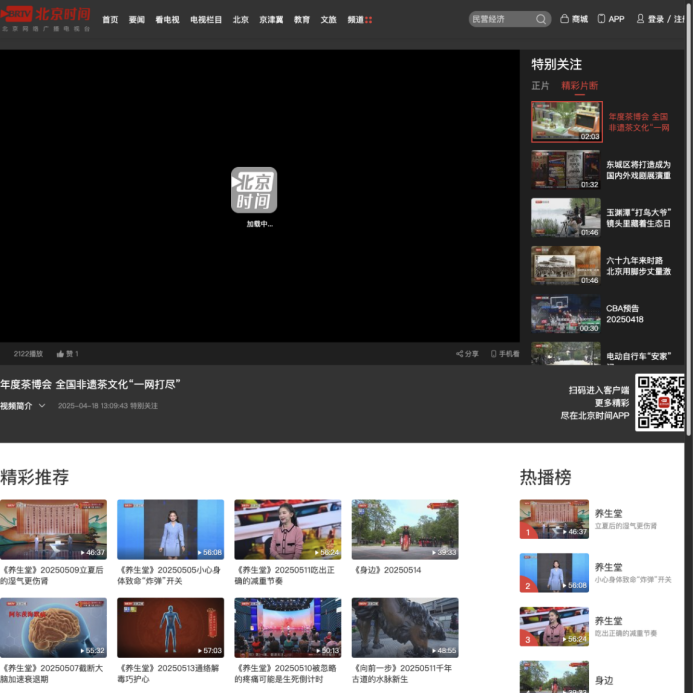
Task: Play 六十九年来时路 clip thumbnail
Action: [x=566, y=265]
